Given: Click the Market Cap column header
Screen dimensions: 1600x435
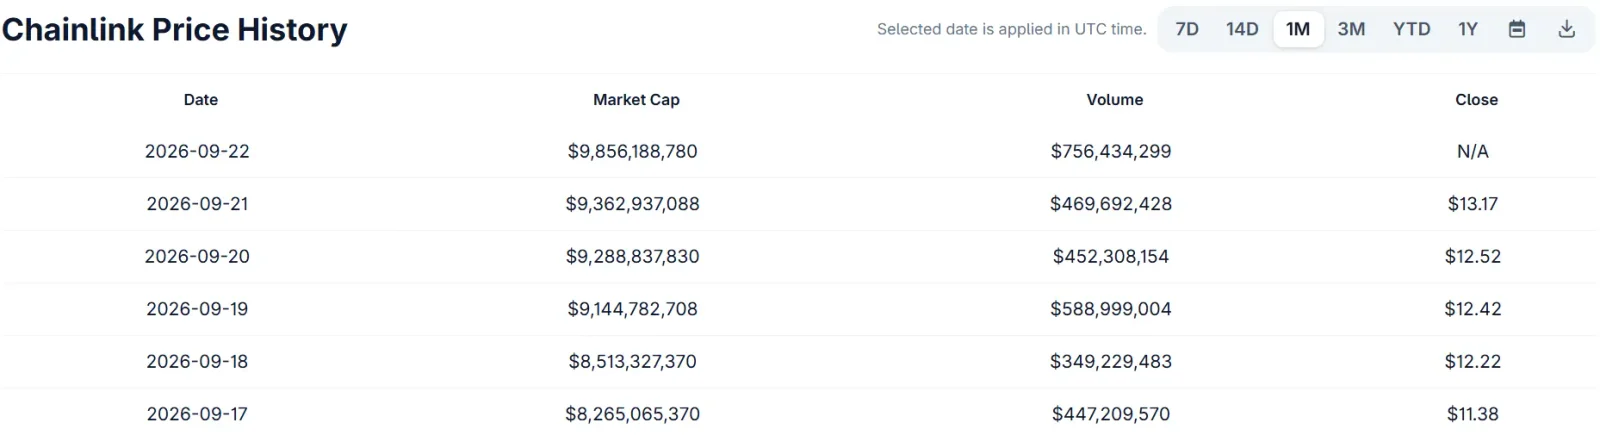Looking at the screenshot, I should (x=636, y=100).
